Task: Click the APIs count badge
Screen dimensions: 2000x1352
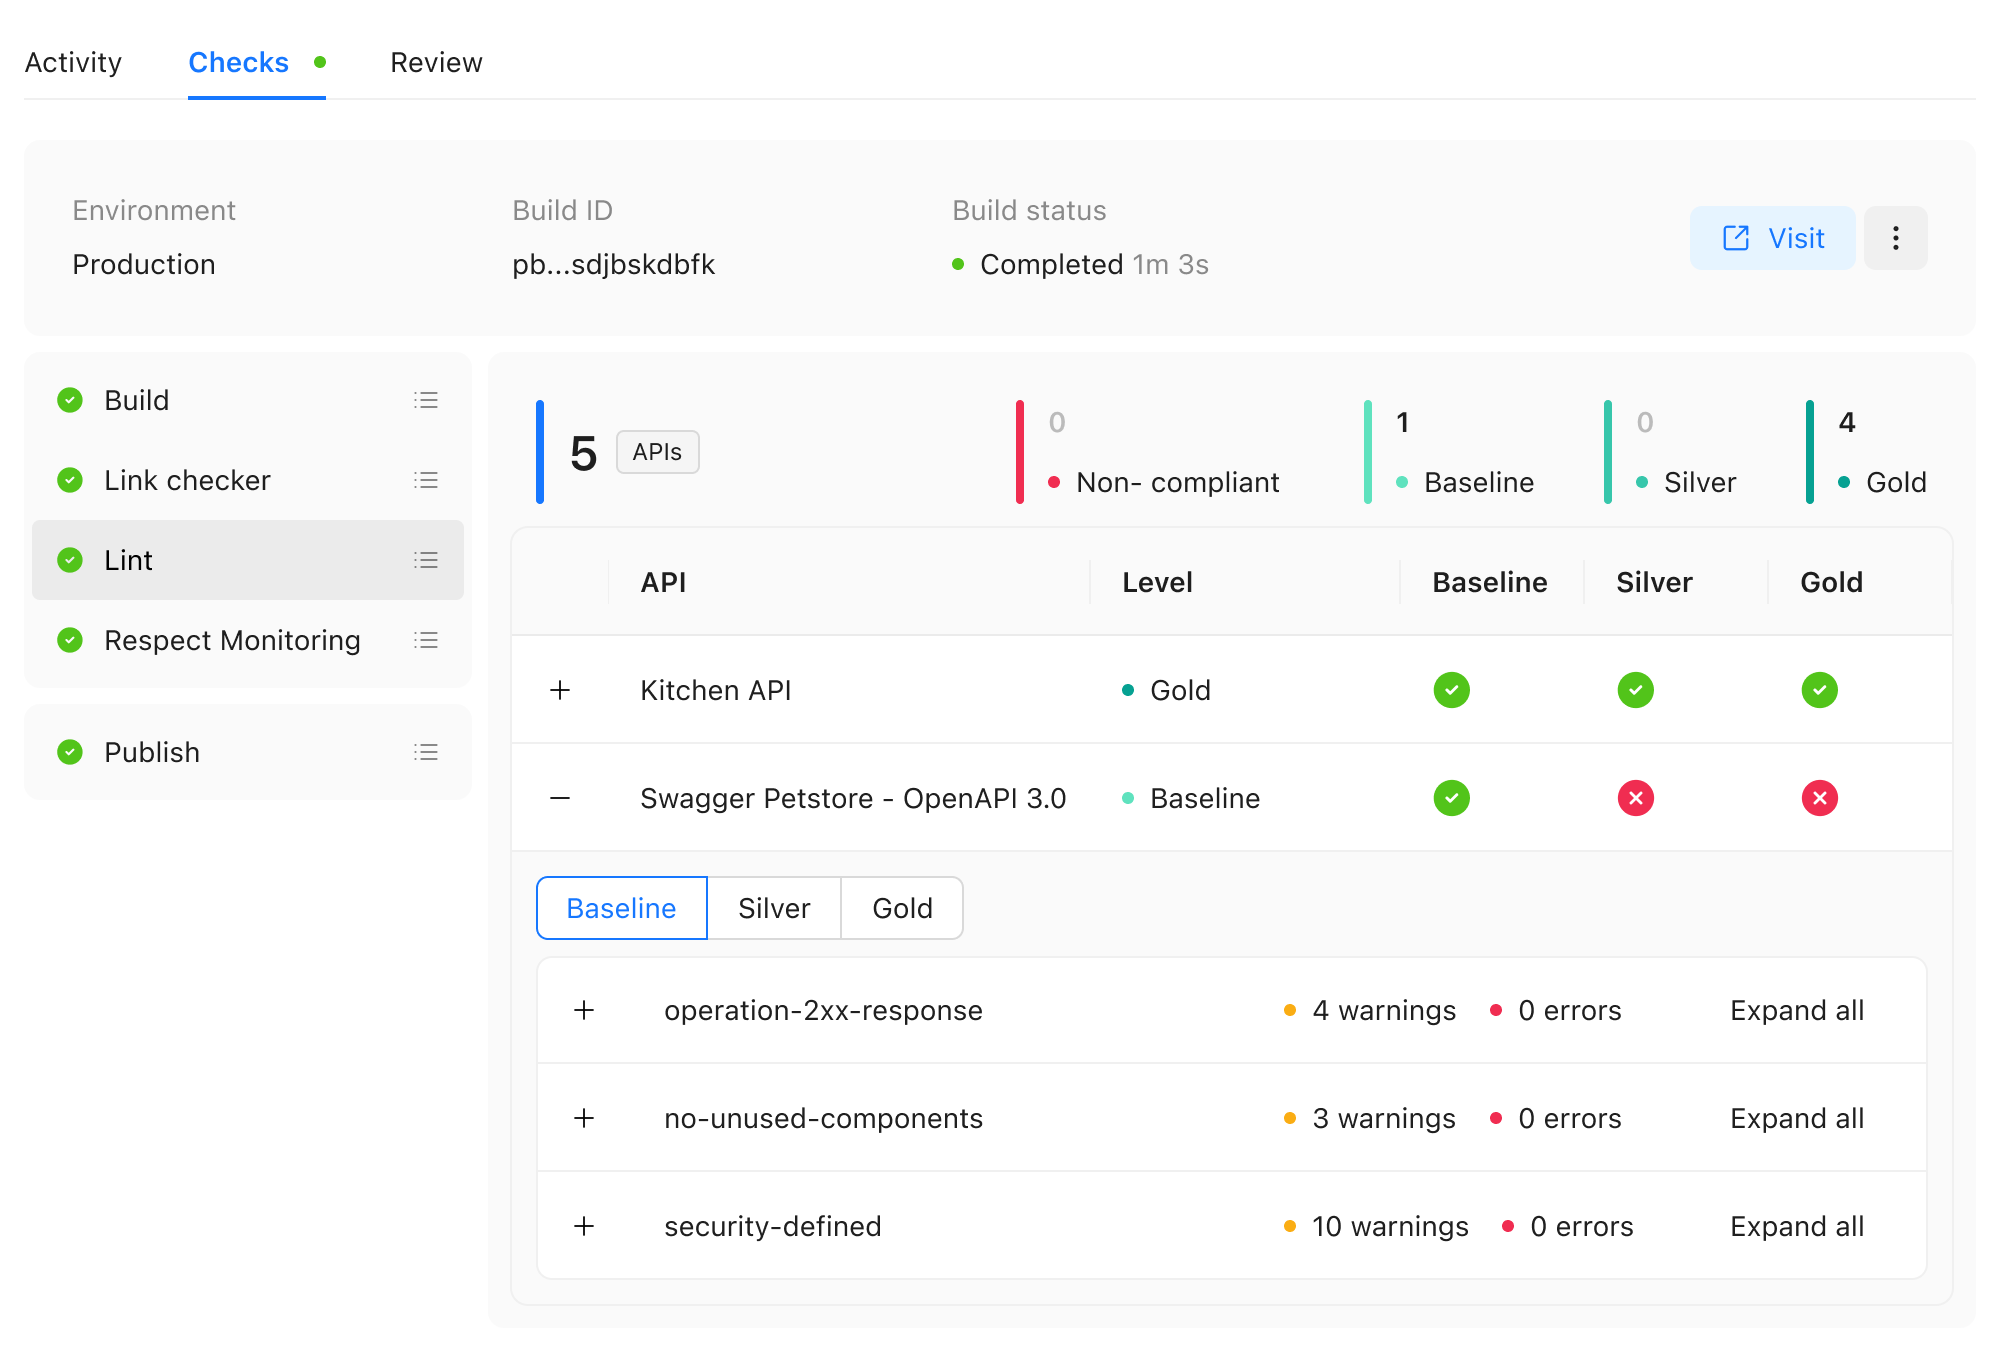Action: tap(657, 452)
